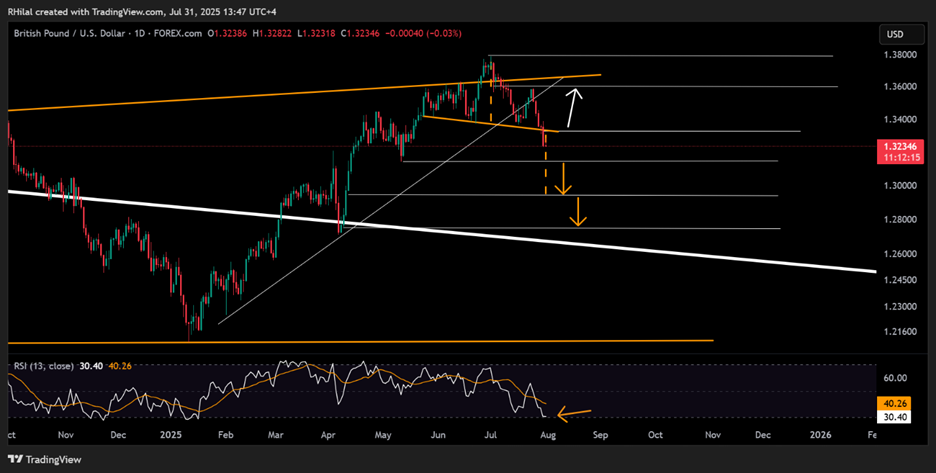Open the 1D interval in chart legend
Image resolution: width=936 pixels, height=473 pixels.
[144, 35]
